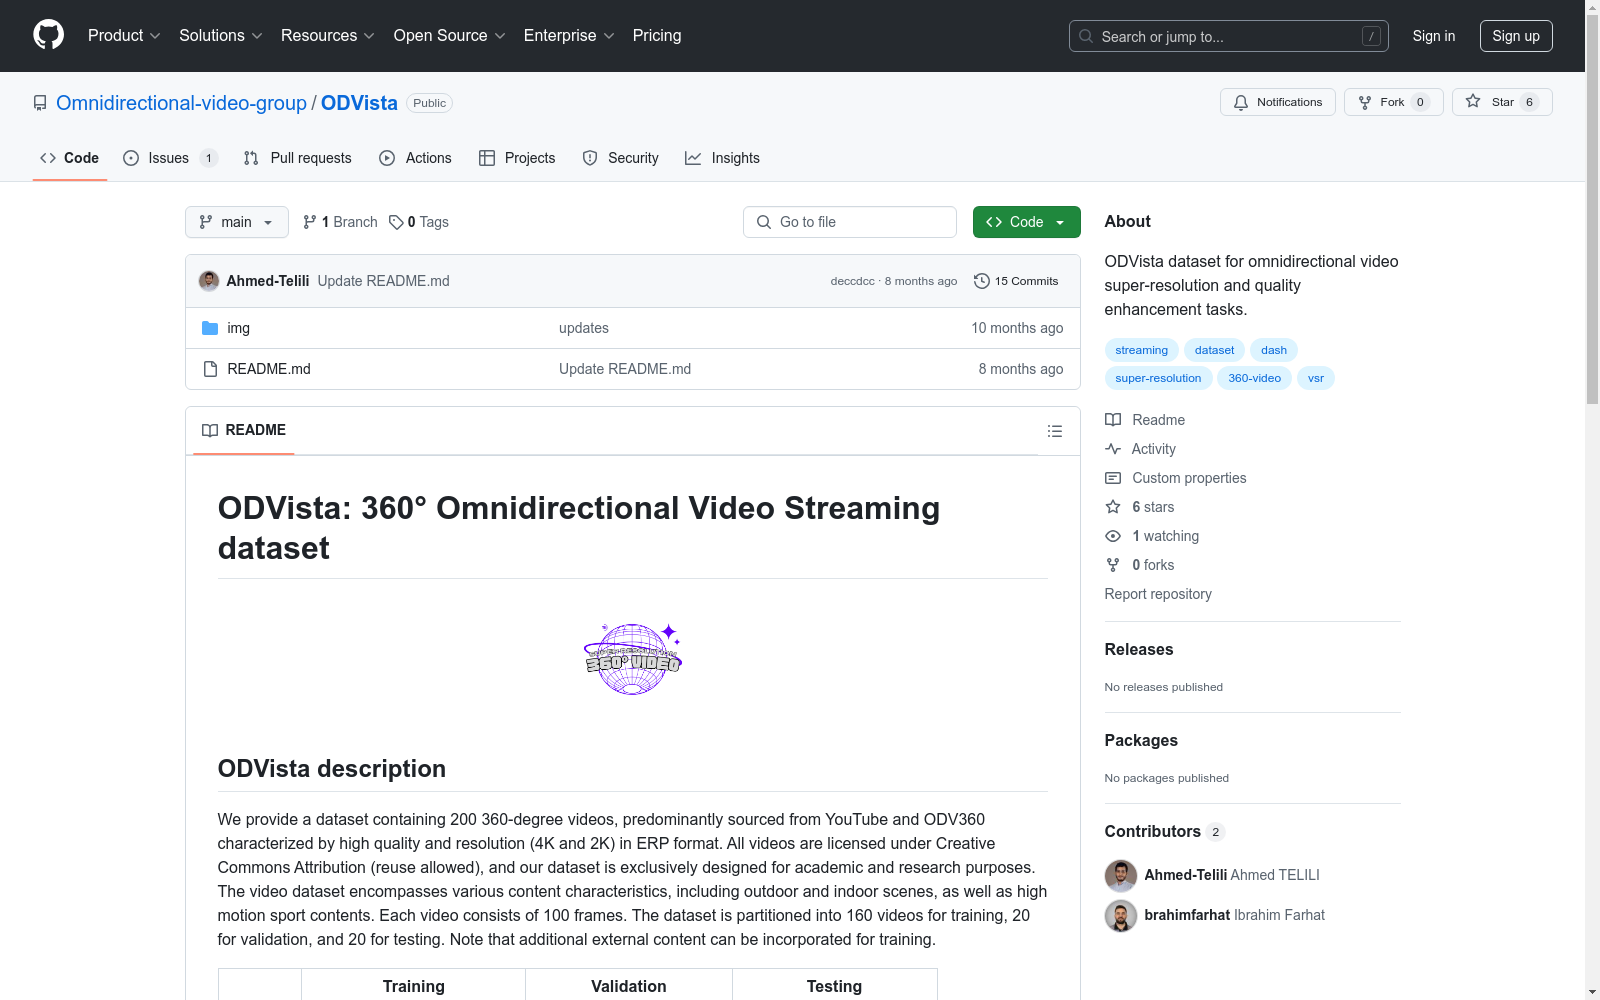Select the super-resolution topic tag
Viewport: 1600px width, 1000px height.
(1158, 378)
